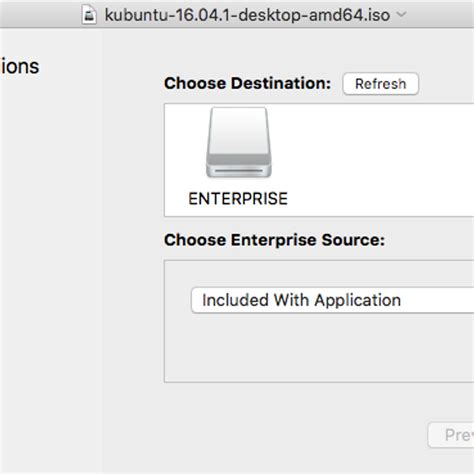The height and width of the screenshot is (474, 474).
Task: Expand the chevron beside the ISO filename
Action: [x=402, y=14]
